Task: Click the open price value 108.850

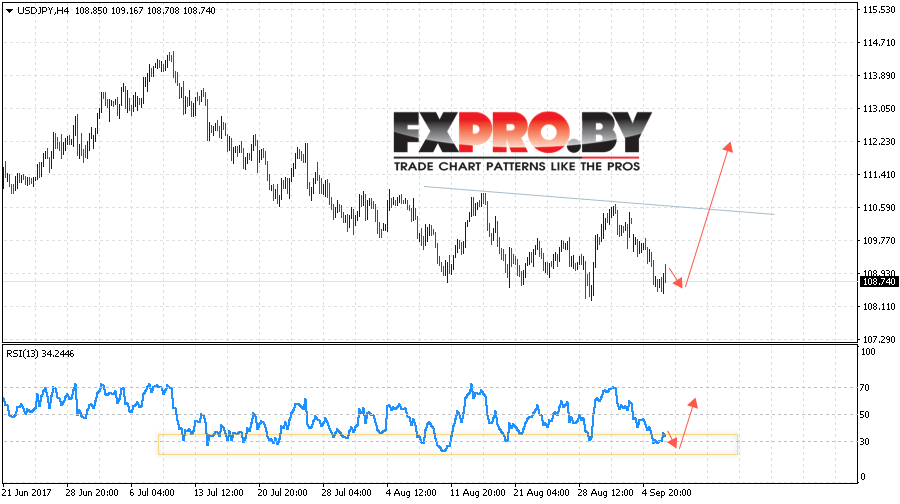Action: (91, 11)
